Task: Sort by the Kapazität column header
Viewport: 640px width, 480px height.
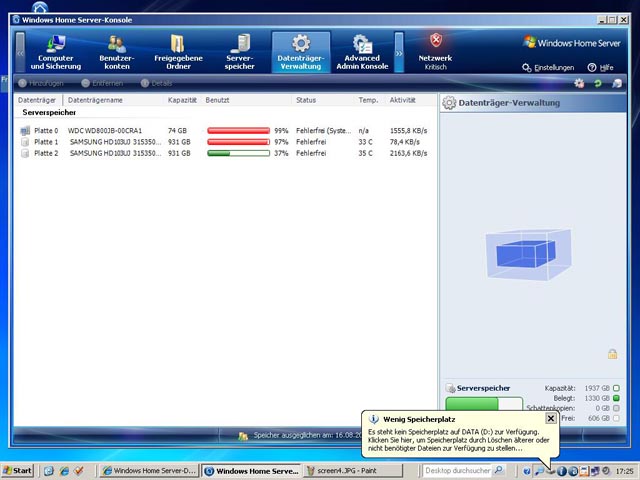Action: pos(182,100)
